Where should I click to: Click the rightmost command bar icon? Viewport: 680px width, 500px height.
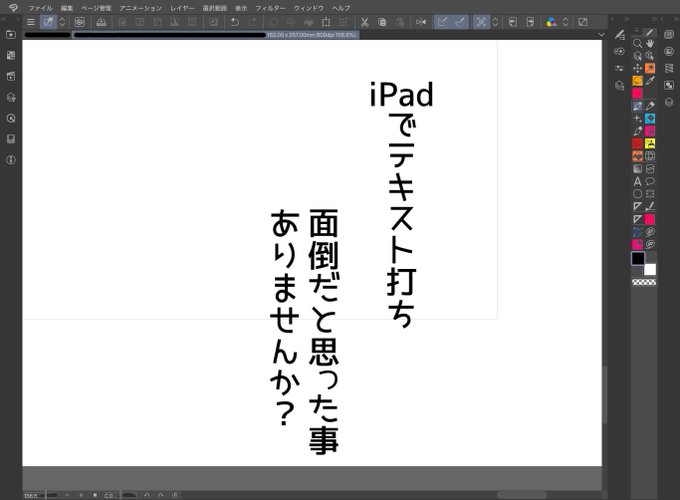pos(582,22)
